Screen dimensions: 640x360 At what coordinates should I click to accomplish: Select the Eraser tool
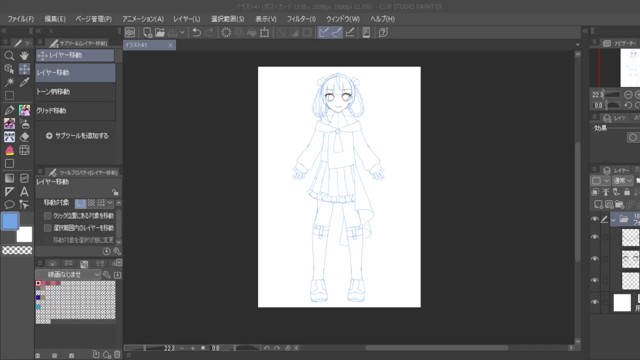tap(24, 137)
